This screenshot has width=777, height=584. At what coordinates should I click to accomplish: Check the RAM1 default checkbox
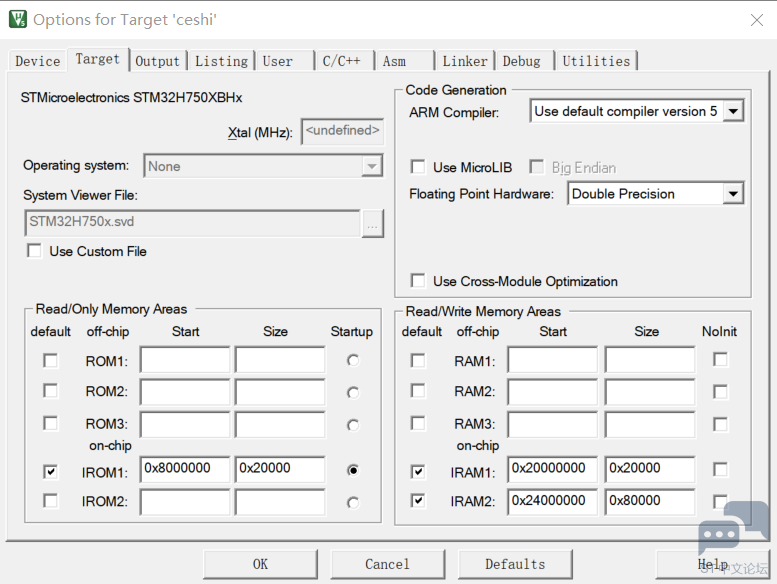pyautogui.click(x=418, y=361)
